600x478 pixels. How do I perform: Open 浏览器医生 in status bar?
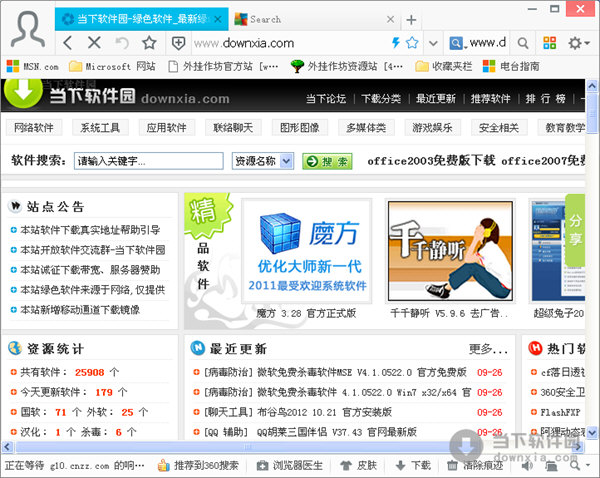click(290, 465)
